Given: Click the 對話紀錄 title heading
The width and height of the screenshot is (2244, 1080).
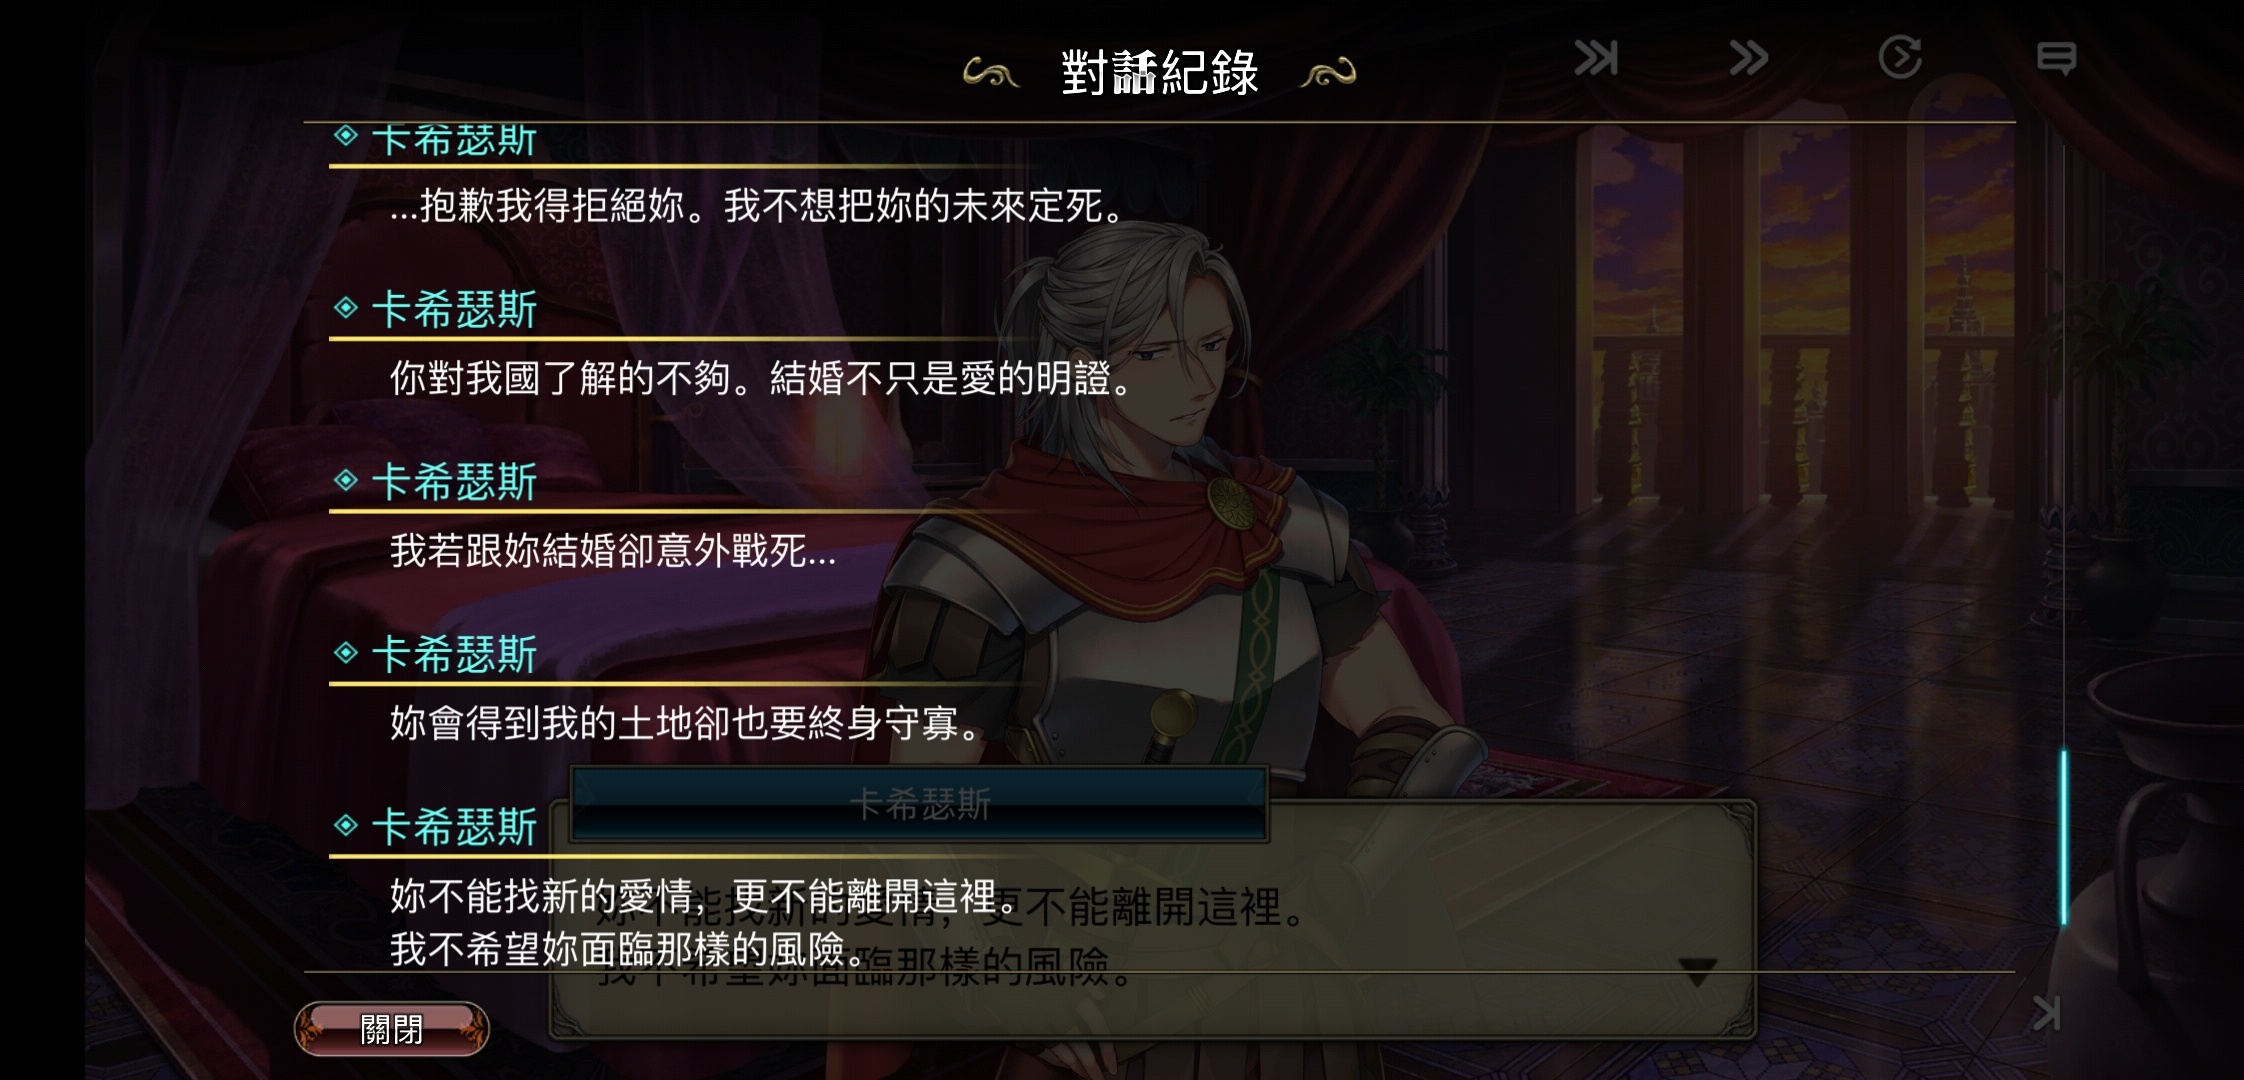Looking at the screenshot, I should [1159, 72].
